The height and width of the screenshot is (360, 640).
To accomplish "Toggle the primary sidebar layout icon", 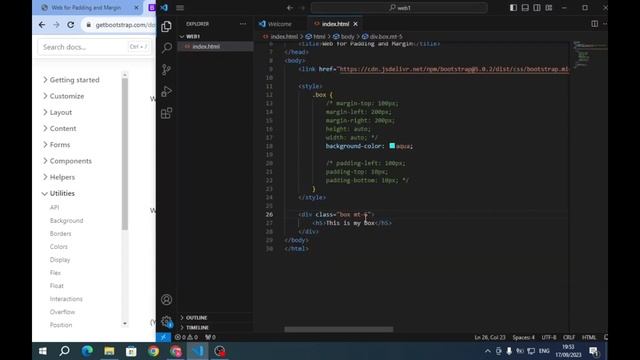I will pos(513,8).
